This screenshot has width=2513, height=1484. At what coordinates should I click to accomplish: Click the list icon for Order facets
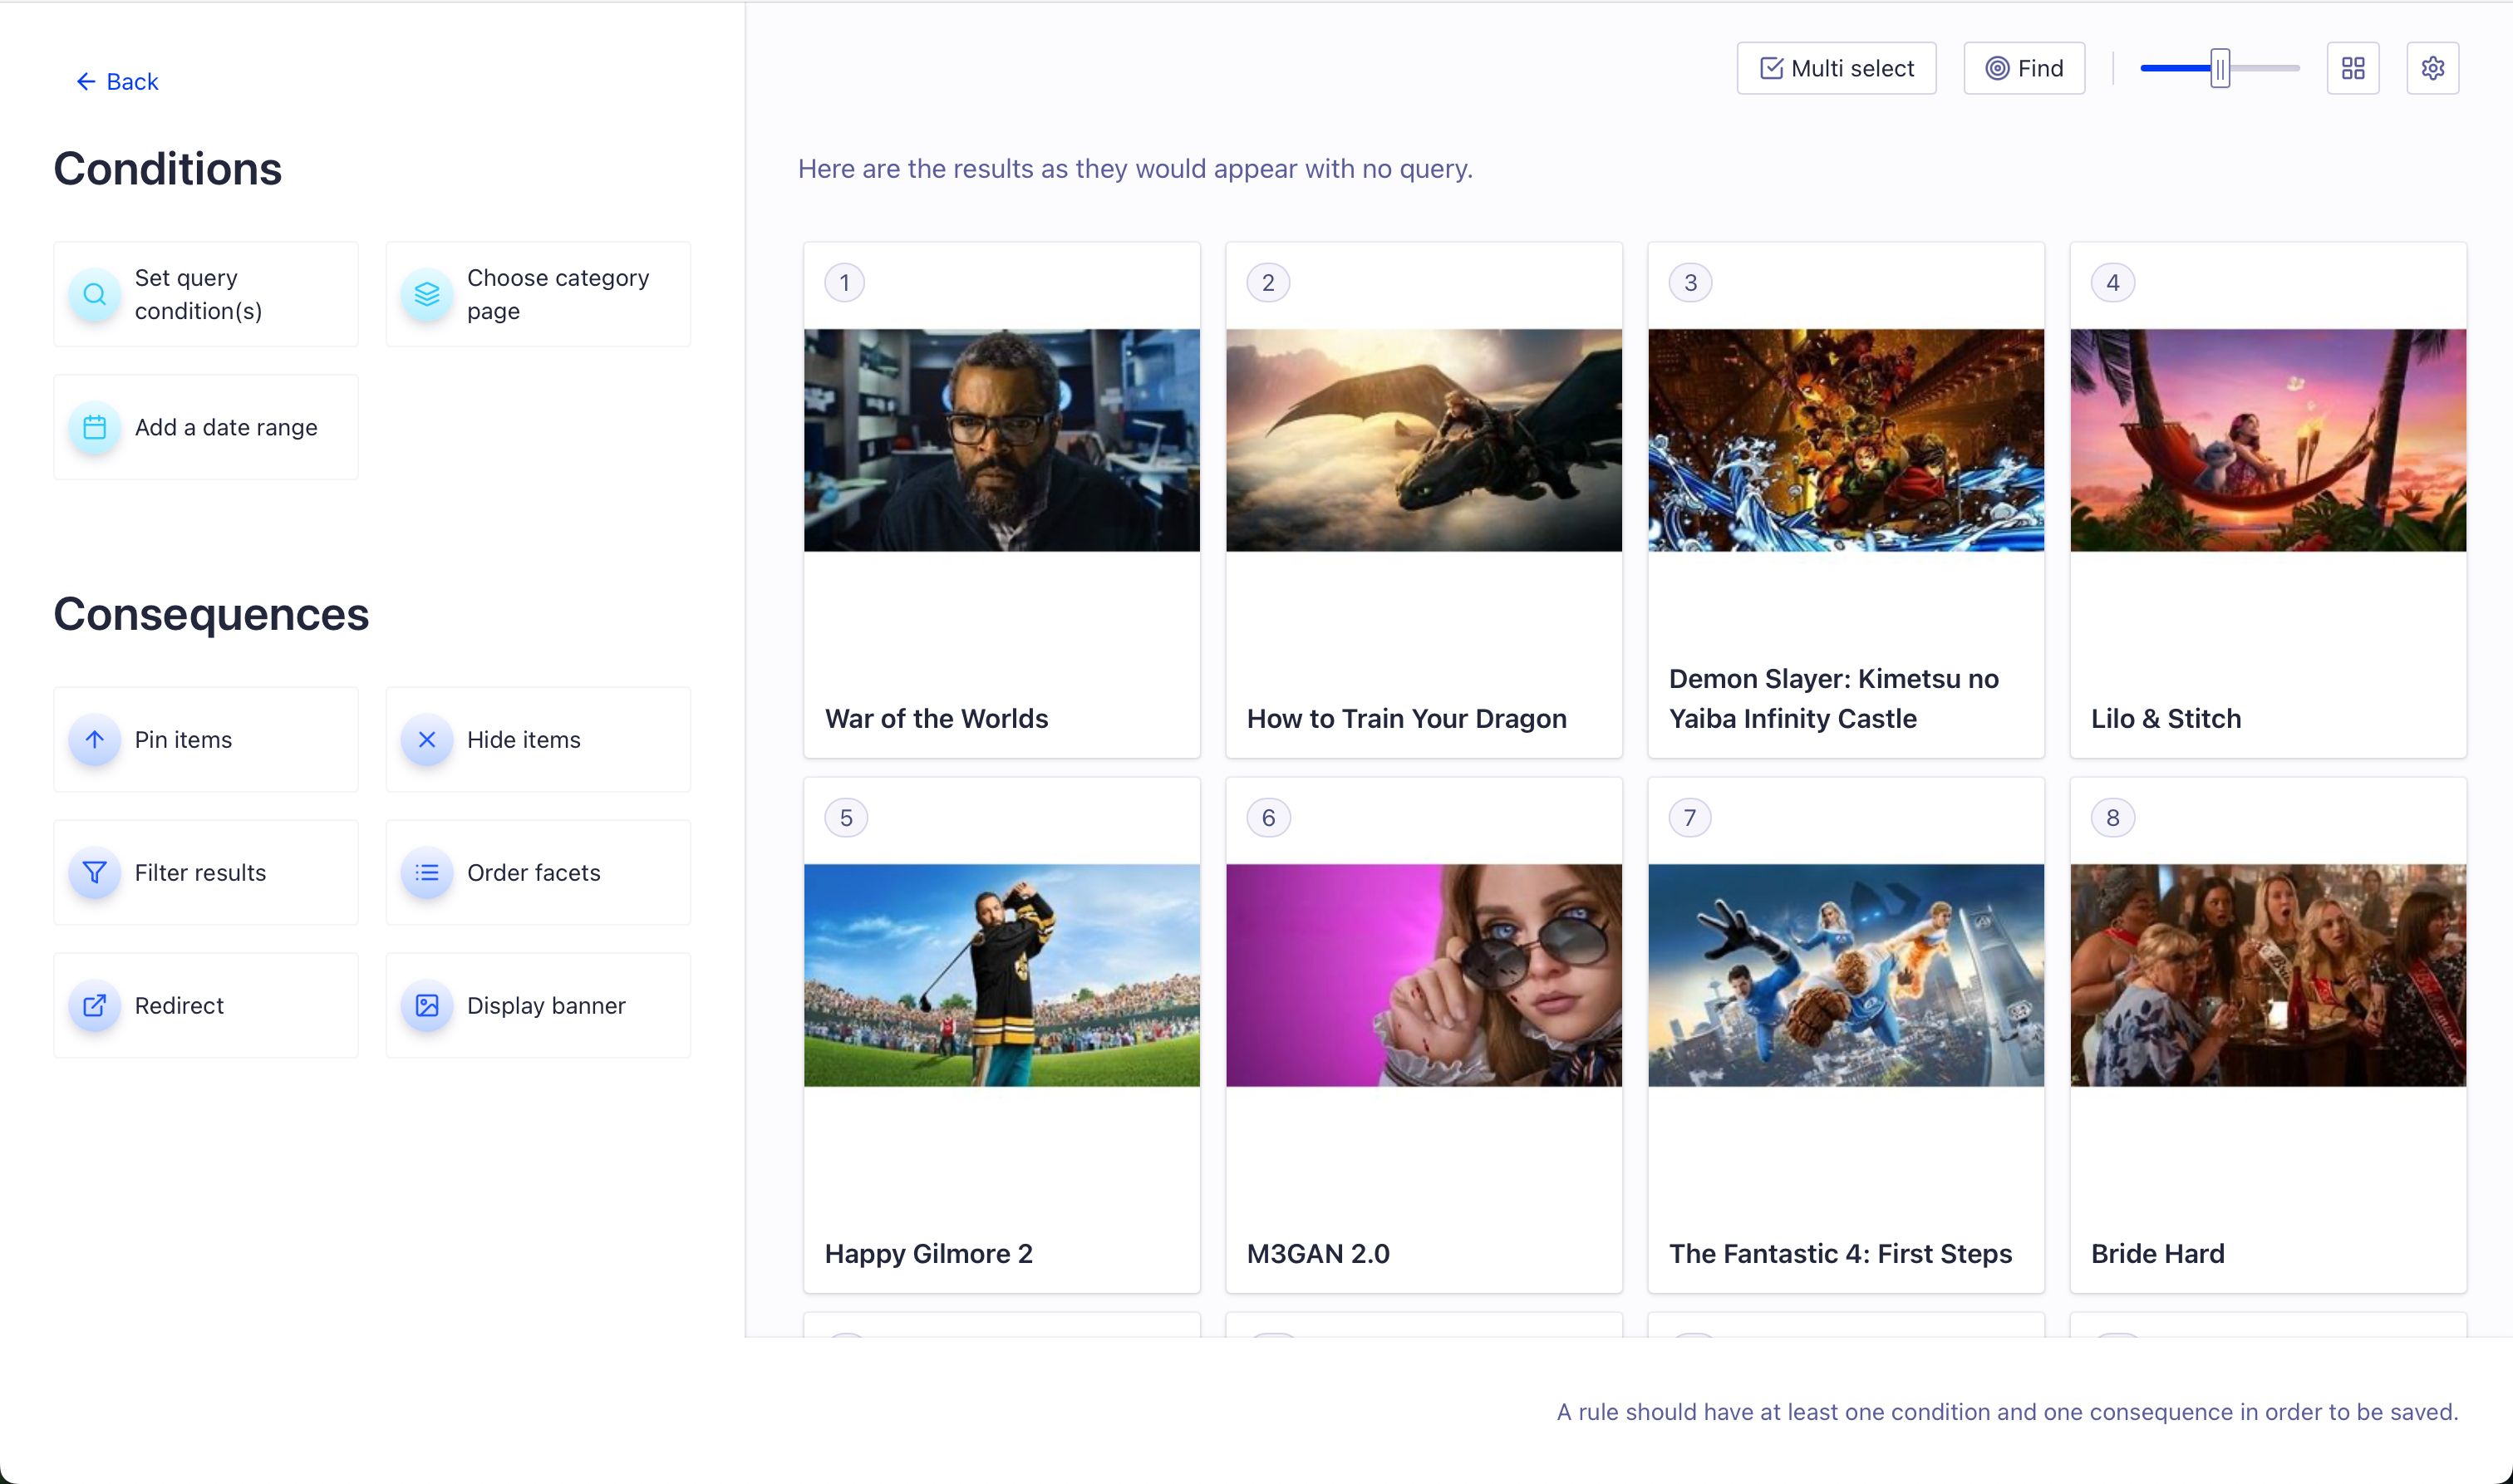(x=427, y=873)
